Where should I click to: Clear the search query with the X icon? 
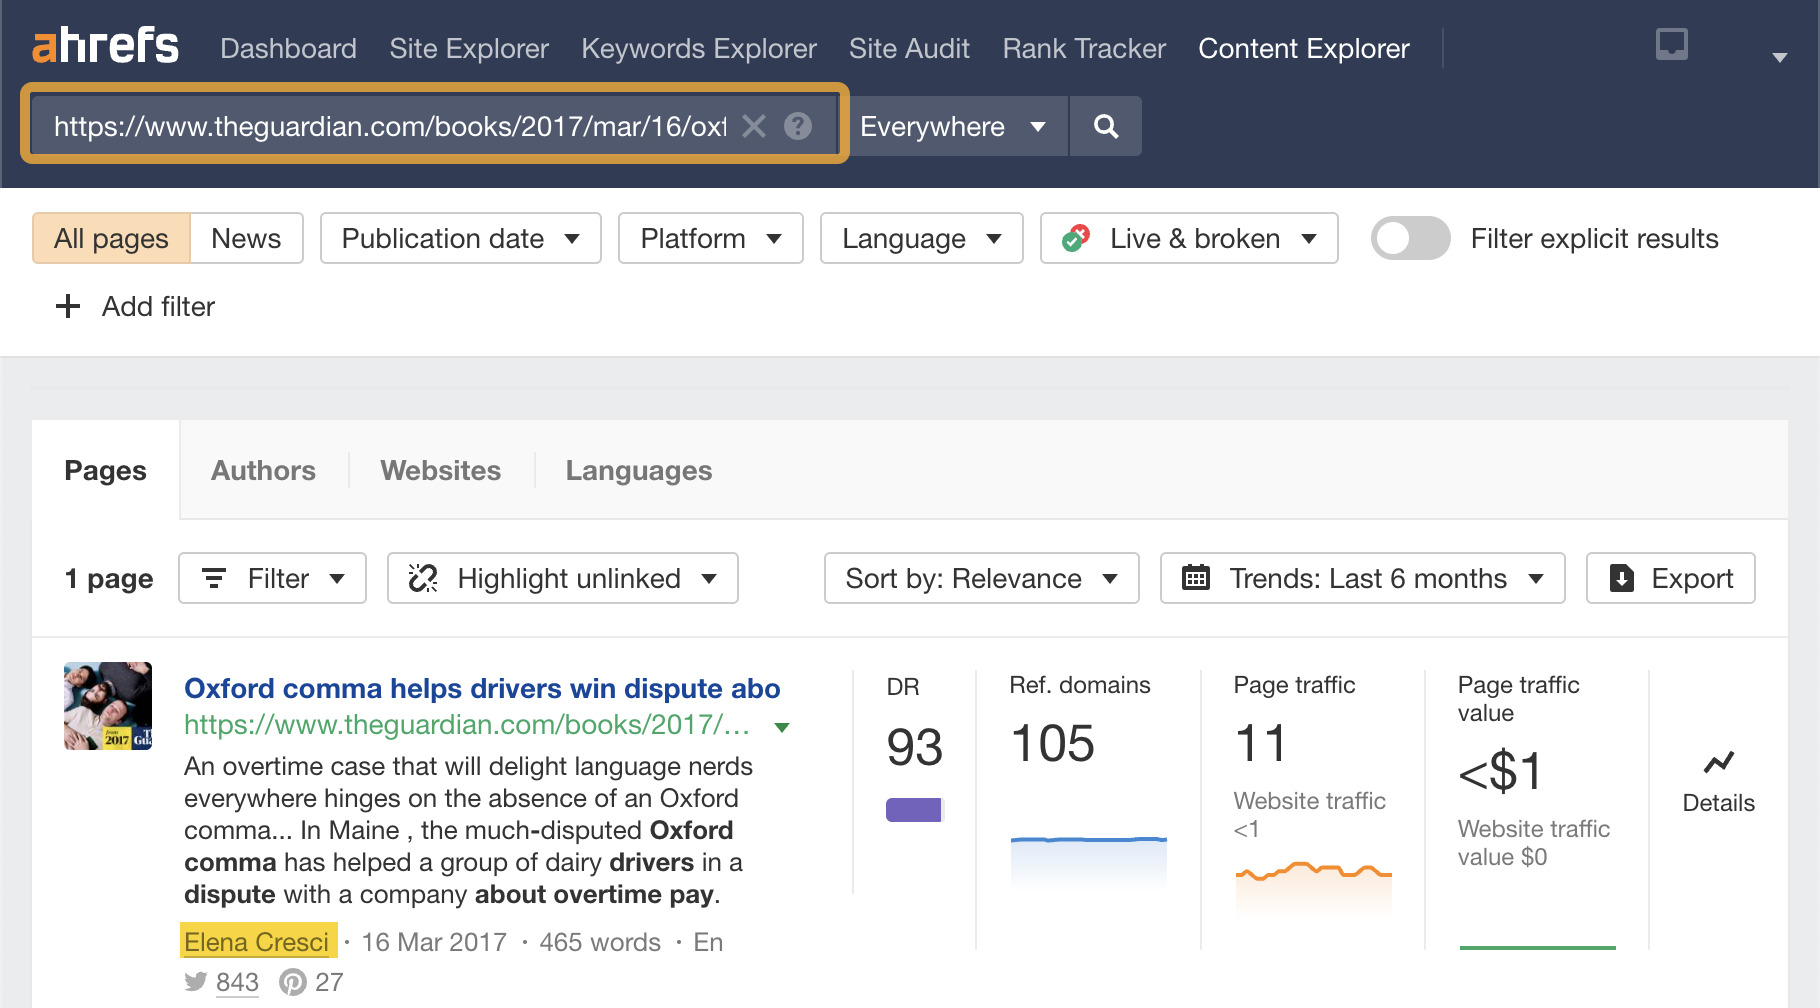tap(755, 126)
